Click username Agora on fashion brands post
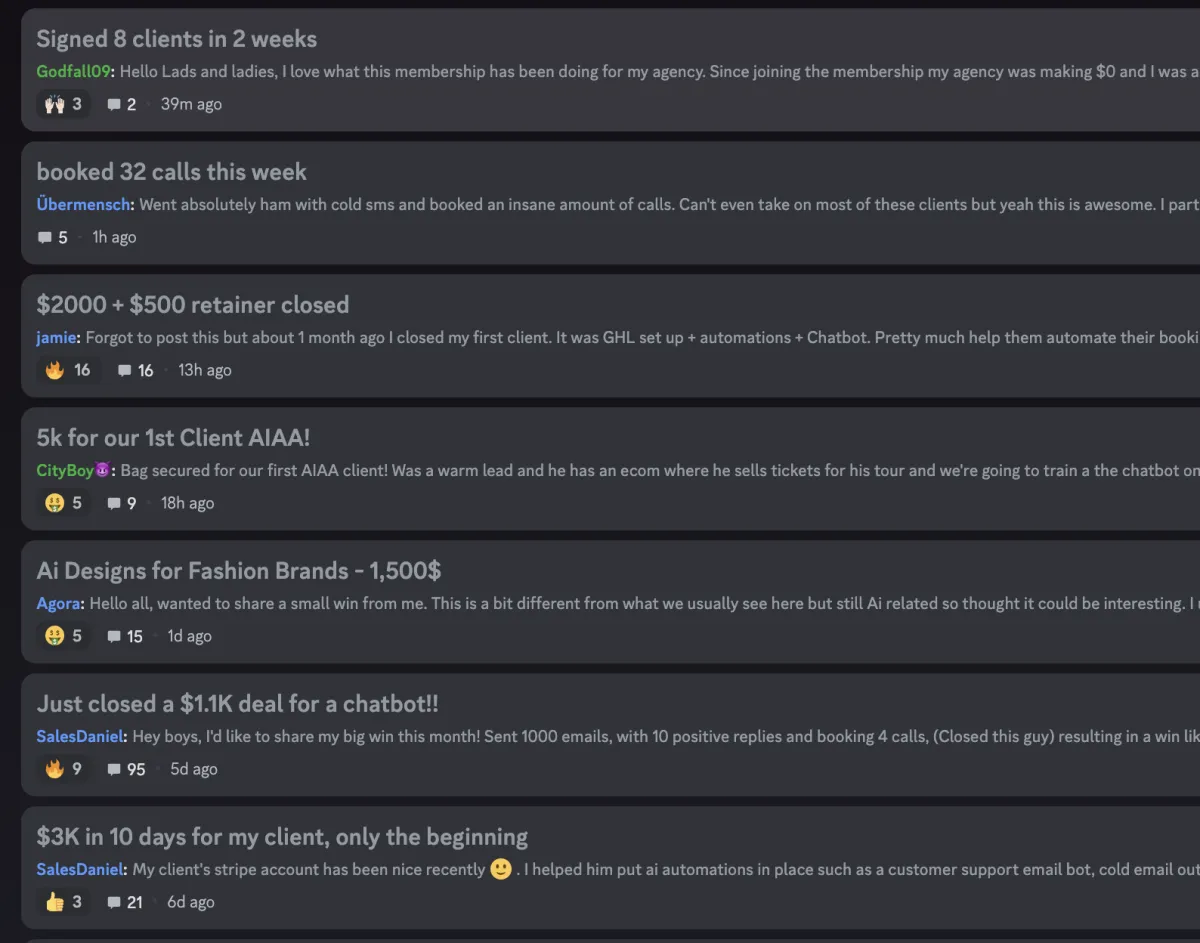 (61, 603)
